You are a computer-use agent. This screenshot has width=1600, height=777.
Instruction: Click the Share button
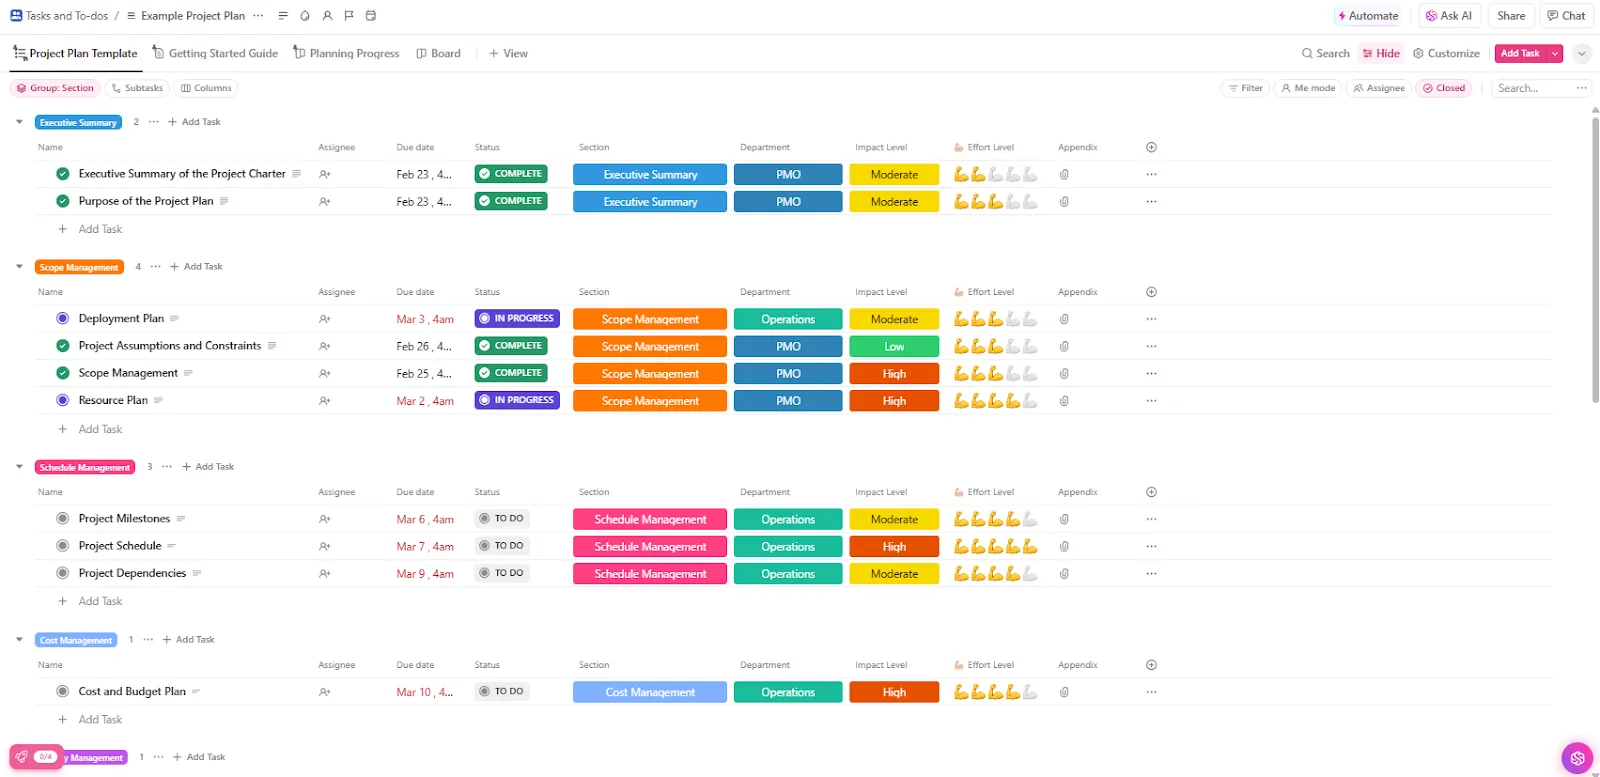1511,16
